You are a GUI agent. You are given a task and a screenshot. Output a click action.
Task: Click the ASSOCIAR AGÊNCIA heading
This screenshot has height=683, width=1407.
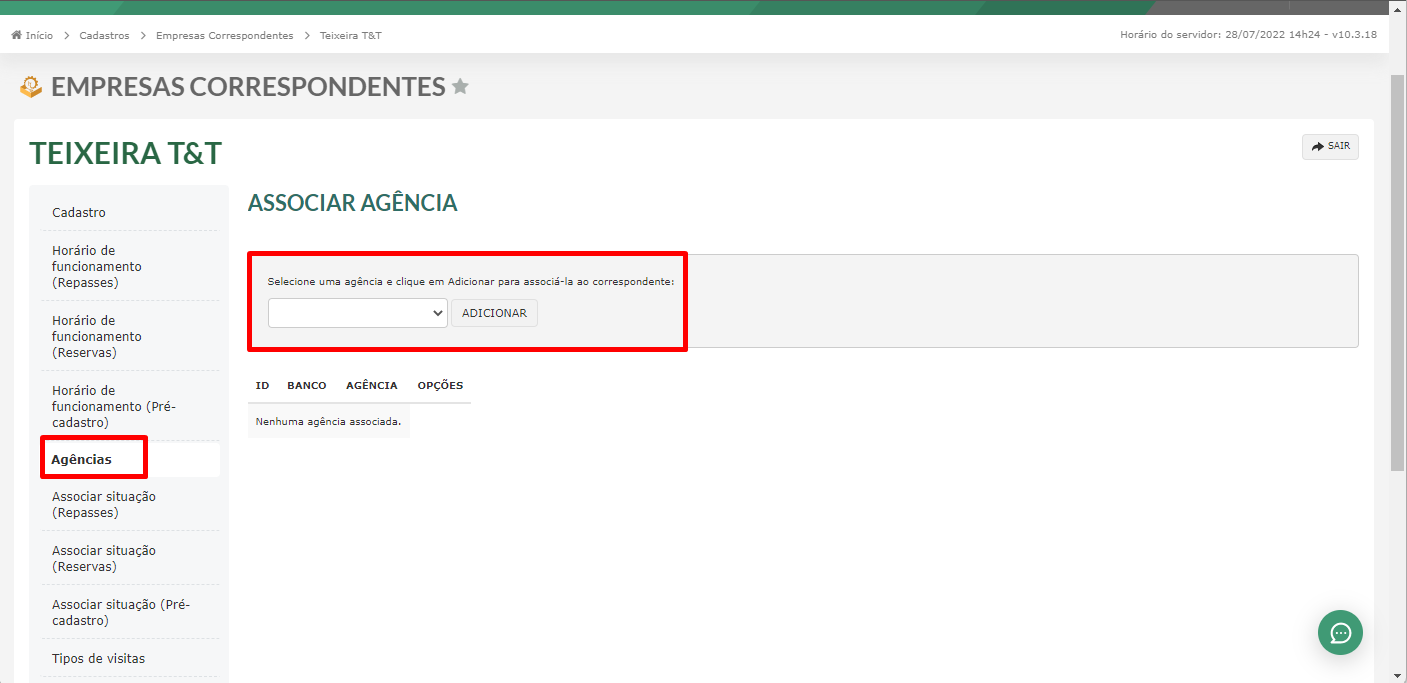click(352, 202)
